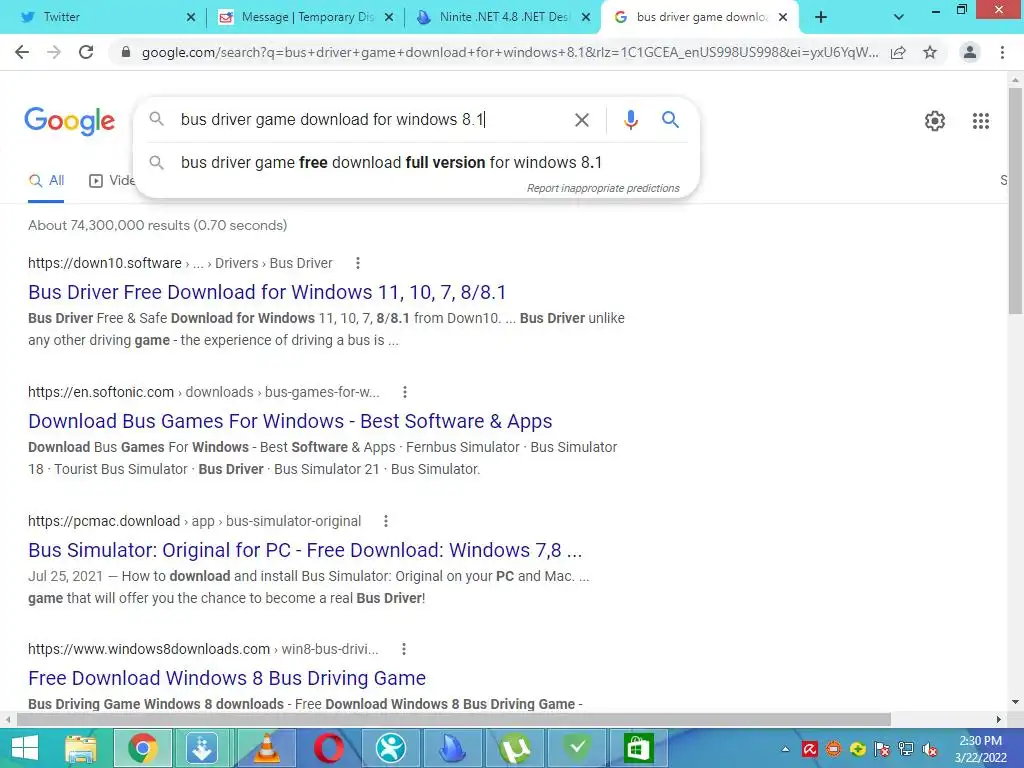The height and width of the screenshot is (768, 1024).
Task: Submit search with the blue magnifier icon
Action: [x=670, y=120]
